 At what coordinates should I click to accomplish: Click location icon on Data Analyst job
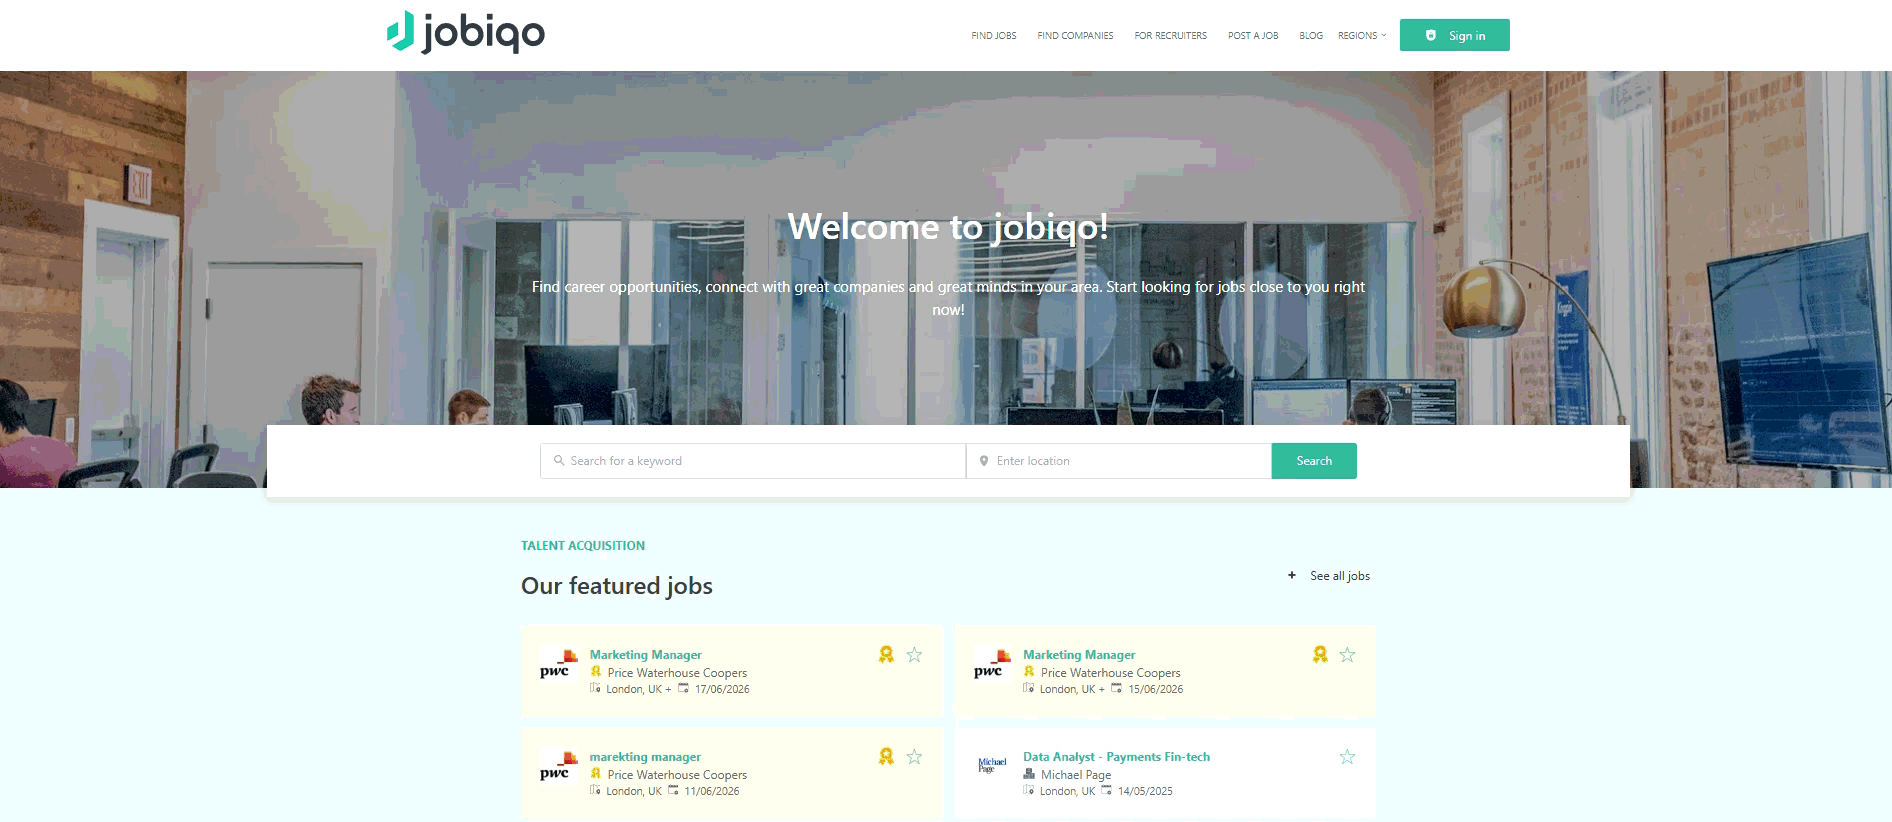point(1029,790)
